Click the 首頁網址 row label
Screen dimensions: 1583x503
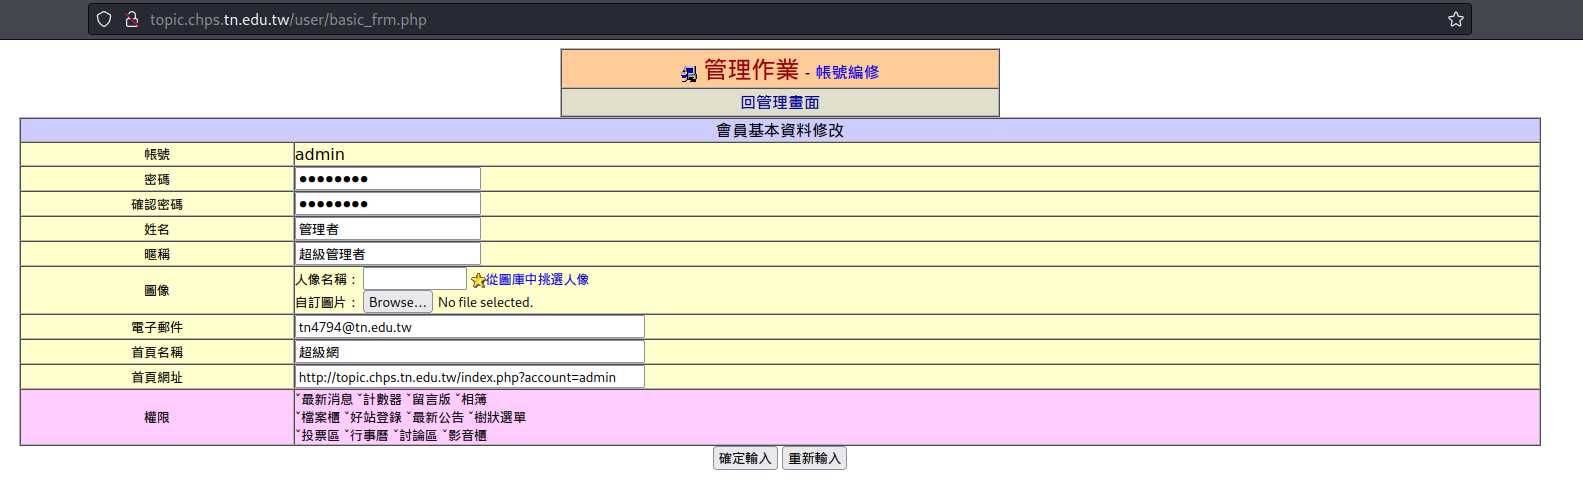pos(157,377)
